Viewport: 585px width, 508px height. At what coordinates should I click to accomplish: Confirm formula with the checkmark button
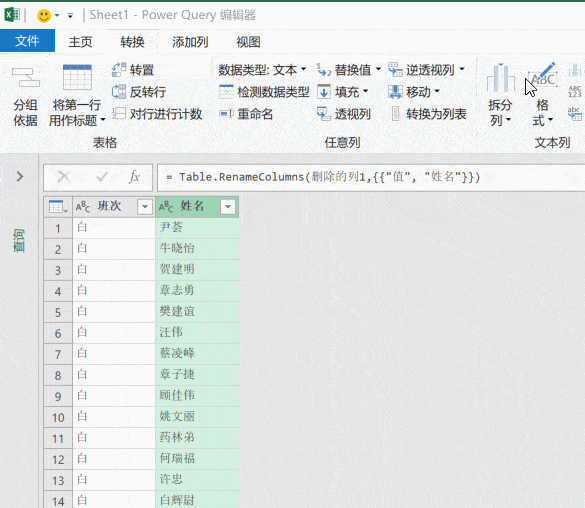coord(101,177)
